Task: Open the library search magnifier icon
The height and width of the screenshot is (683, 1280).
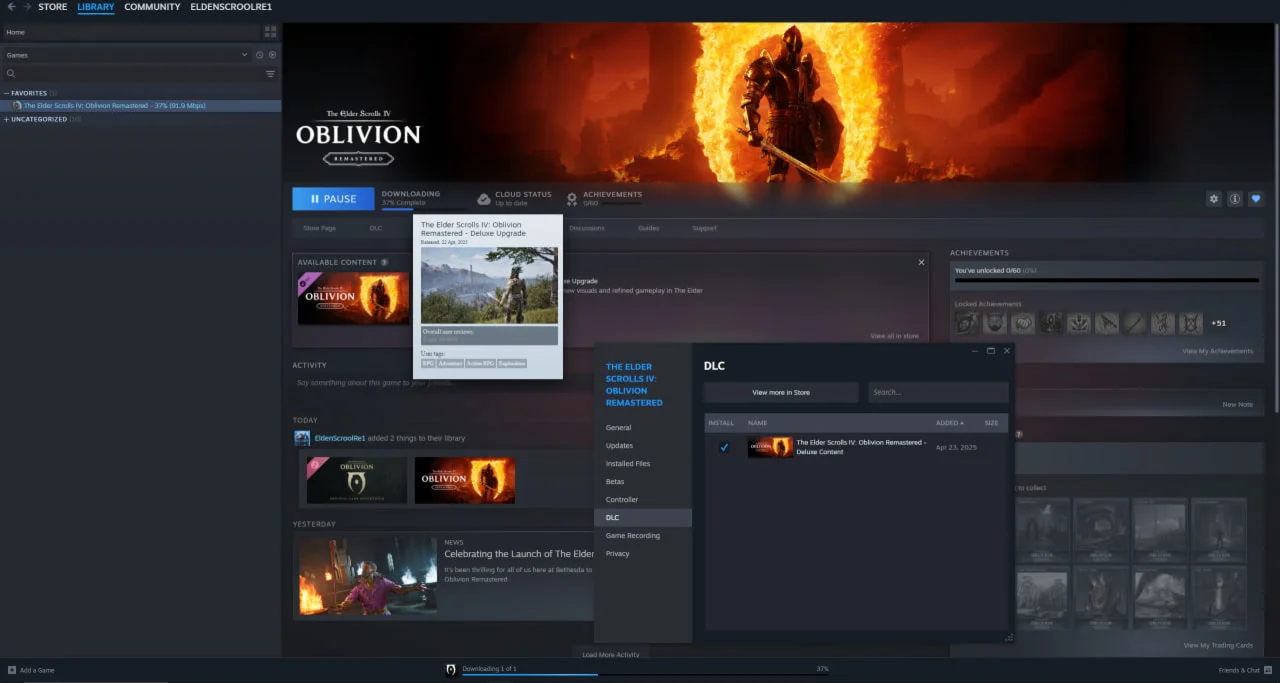Action: (11, 73)
